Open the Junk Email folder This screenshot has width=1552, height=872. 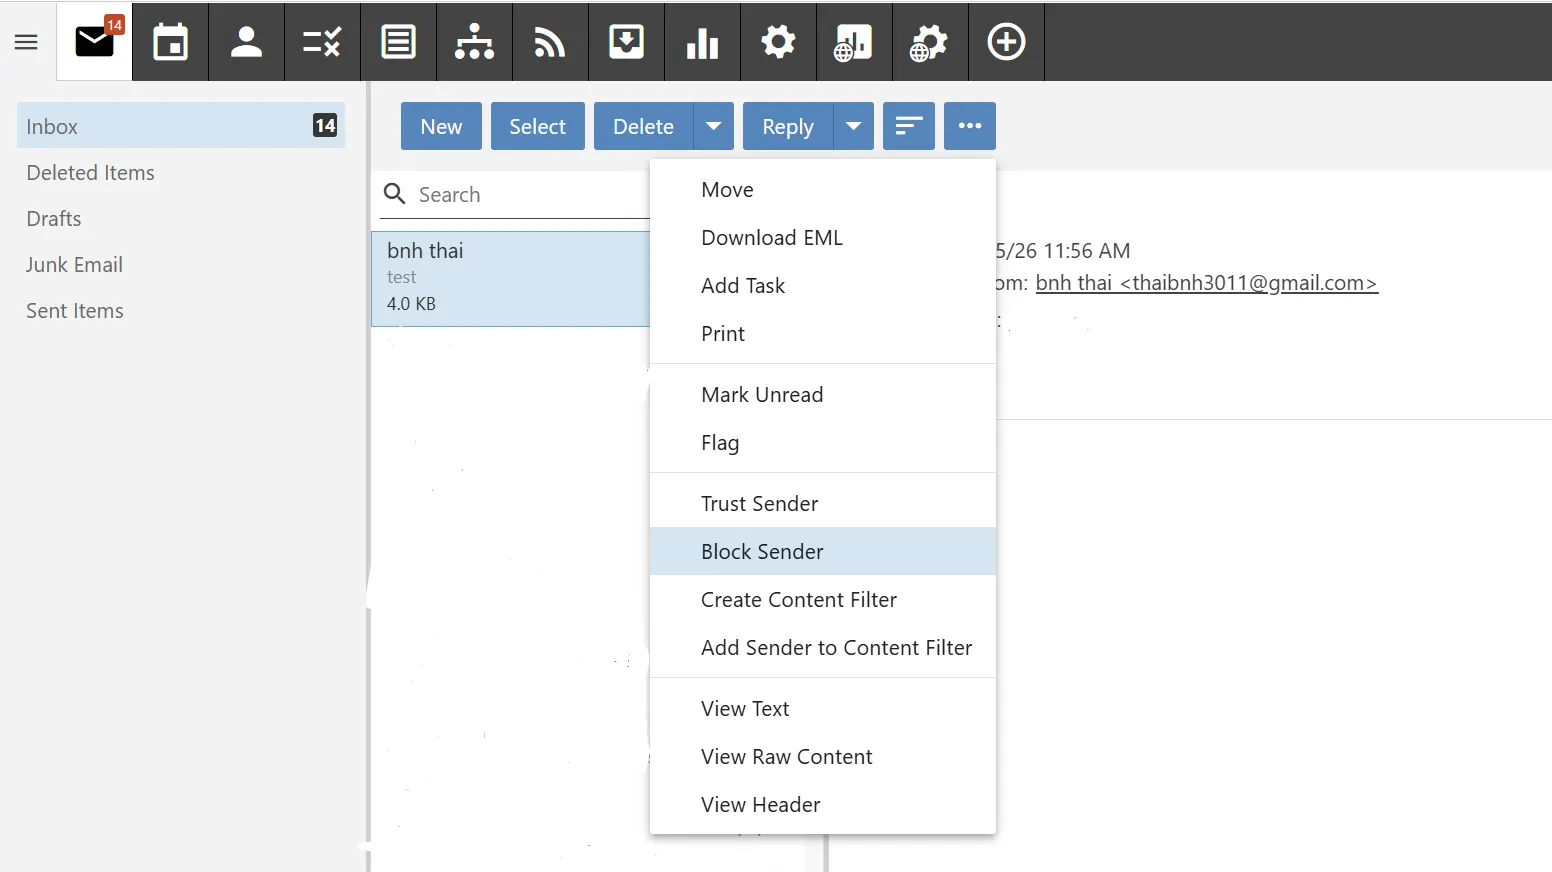[181, 265]
